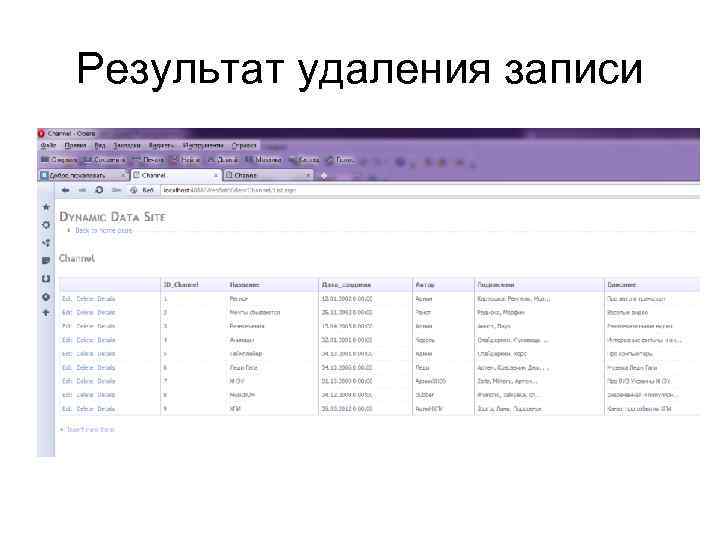Viewport: 720px width, 540px height.
Task: Open the gear-shaped panel icon in the sidebar
Action: pyautogui.click(x=46, y=225)
